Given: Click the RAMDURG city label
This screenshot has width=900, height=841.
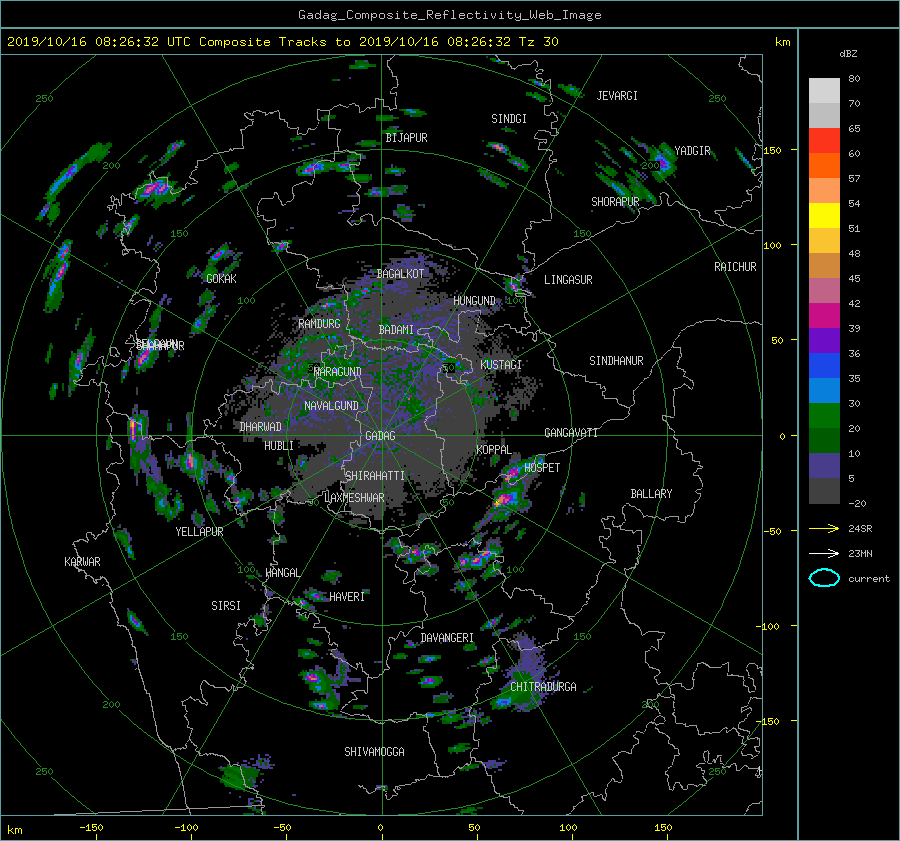Looking at the screenshot, I should [319, 324].
